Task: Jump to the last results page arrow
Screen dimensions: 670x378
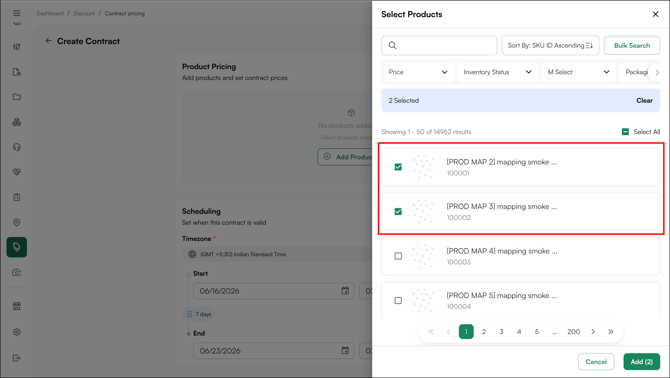Action: coord(611,331)
